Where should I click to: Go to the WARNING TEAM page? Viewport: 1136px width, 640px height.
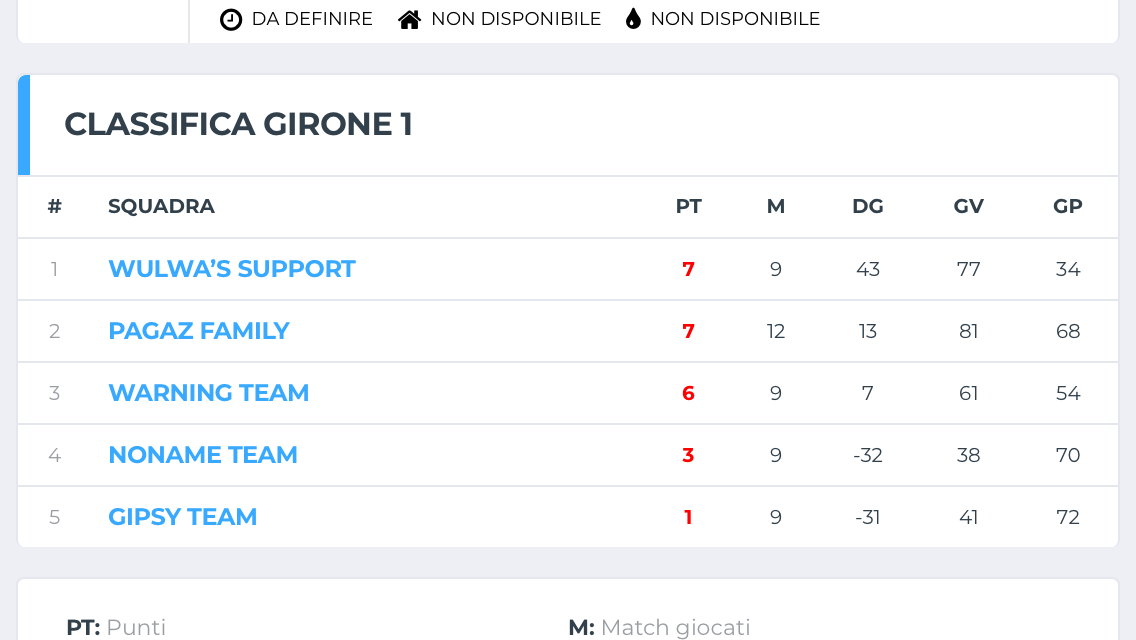(x=209, y=393)
